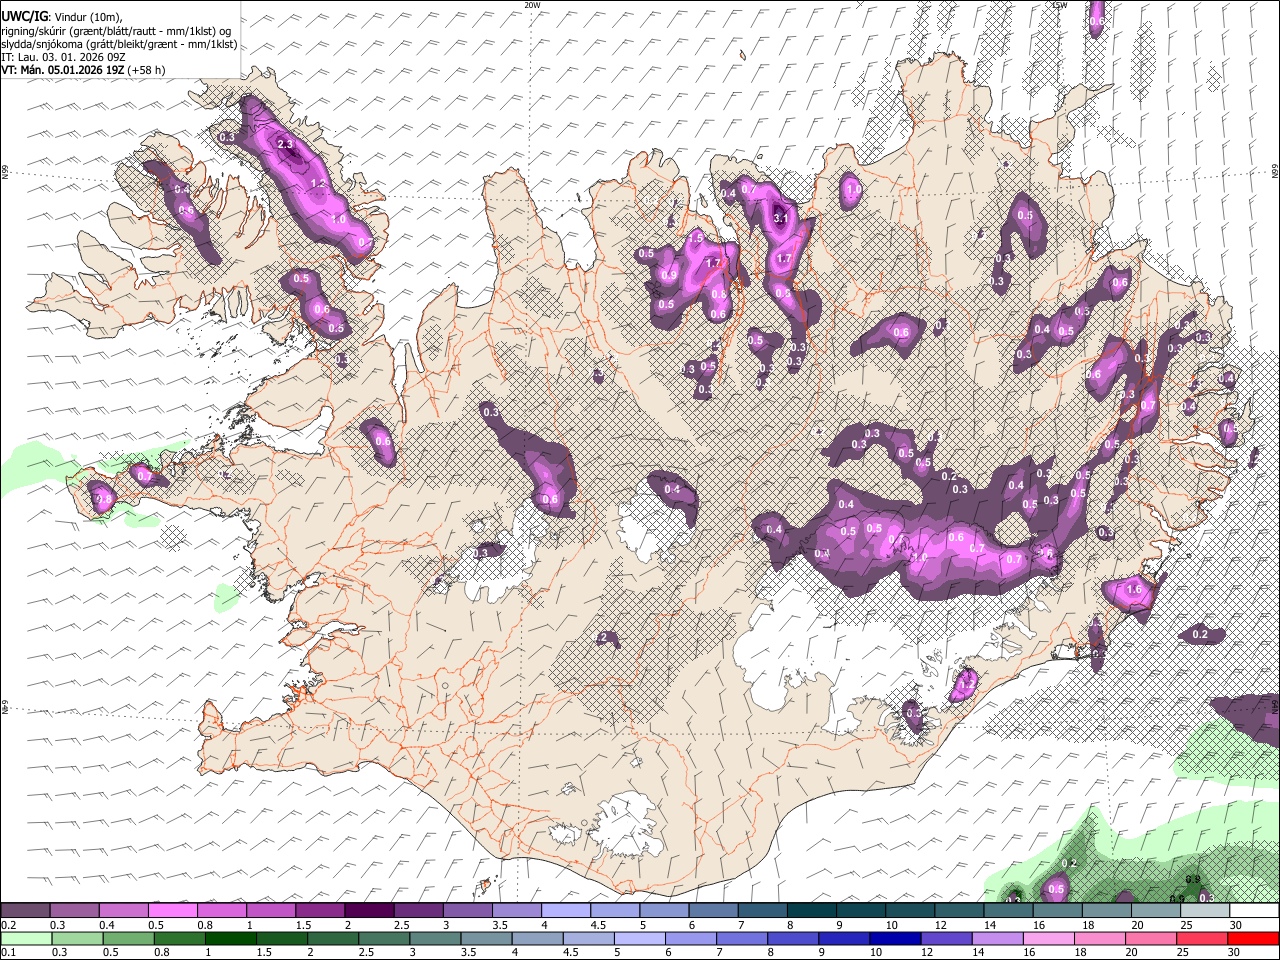Click the 1.2 snowfall value in Westfjords

click(x=318, y=184)
